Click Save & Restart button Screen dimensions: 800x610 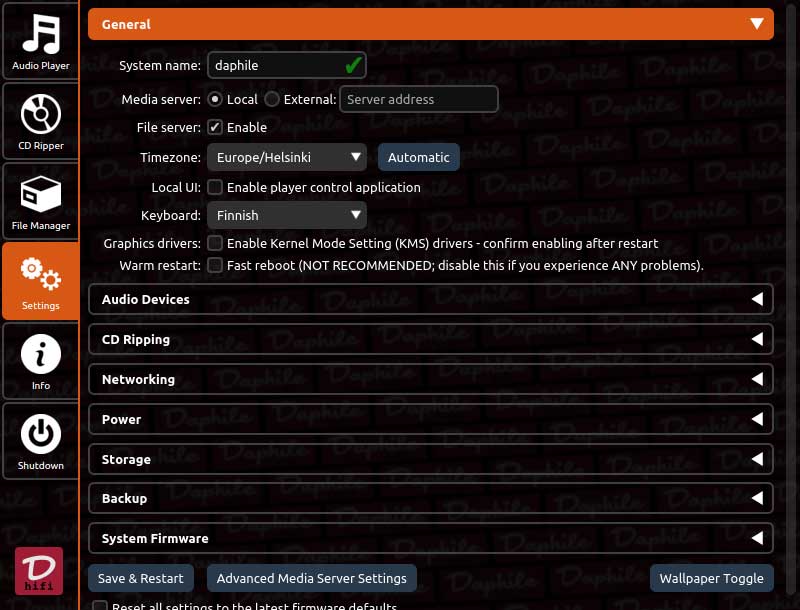point(141,578)
